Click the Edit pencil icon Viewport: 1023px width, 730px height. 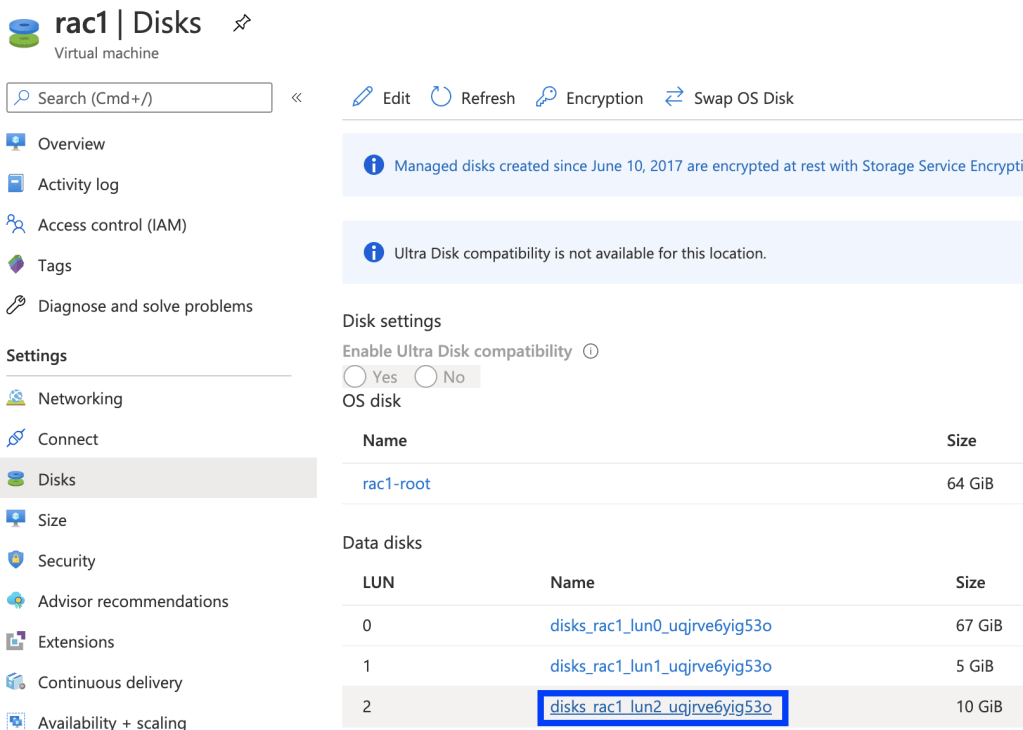pyautogui.click(x=363, y=97)
